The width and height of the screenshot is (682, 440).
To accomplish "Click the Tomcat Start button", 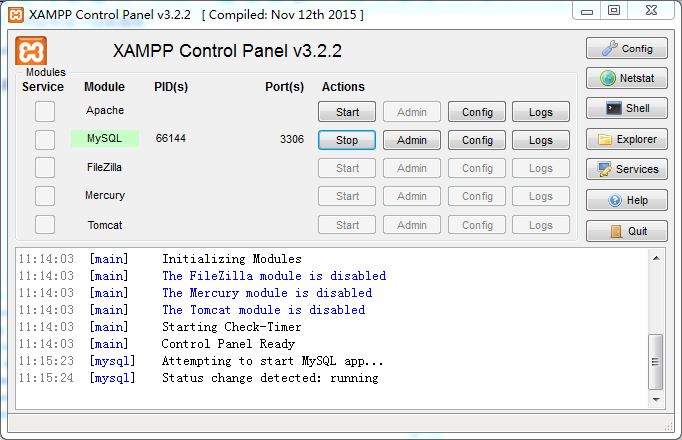I will point(347,225).
